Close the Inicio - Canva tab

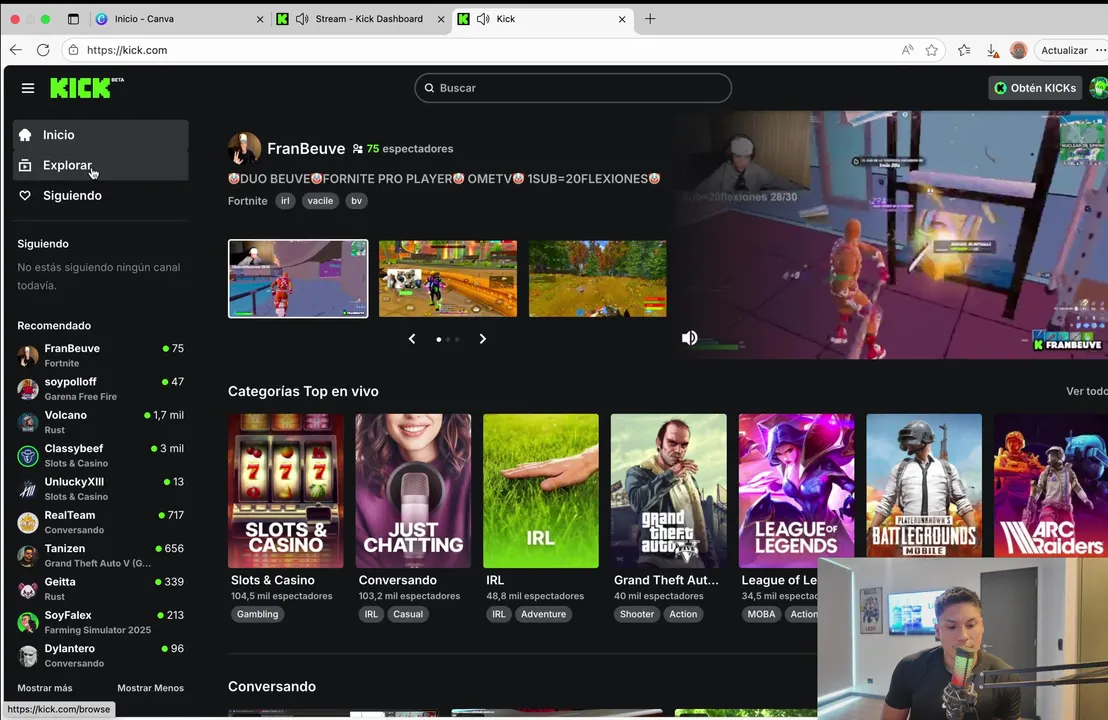pyautogui.click(x=259, y=19)
